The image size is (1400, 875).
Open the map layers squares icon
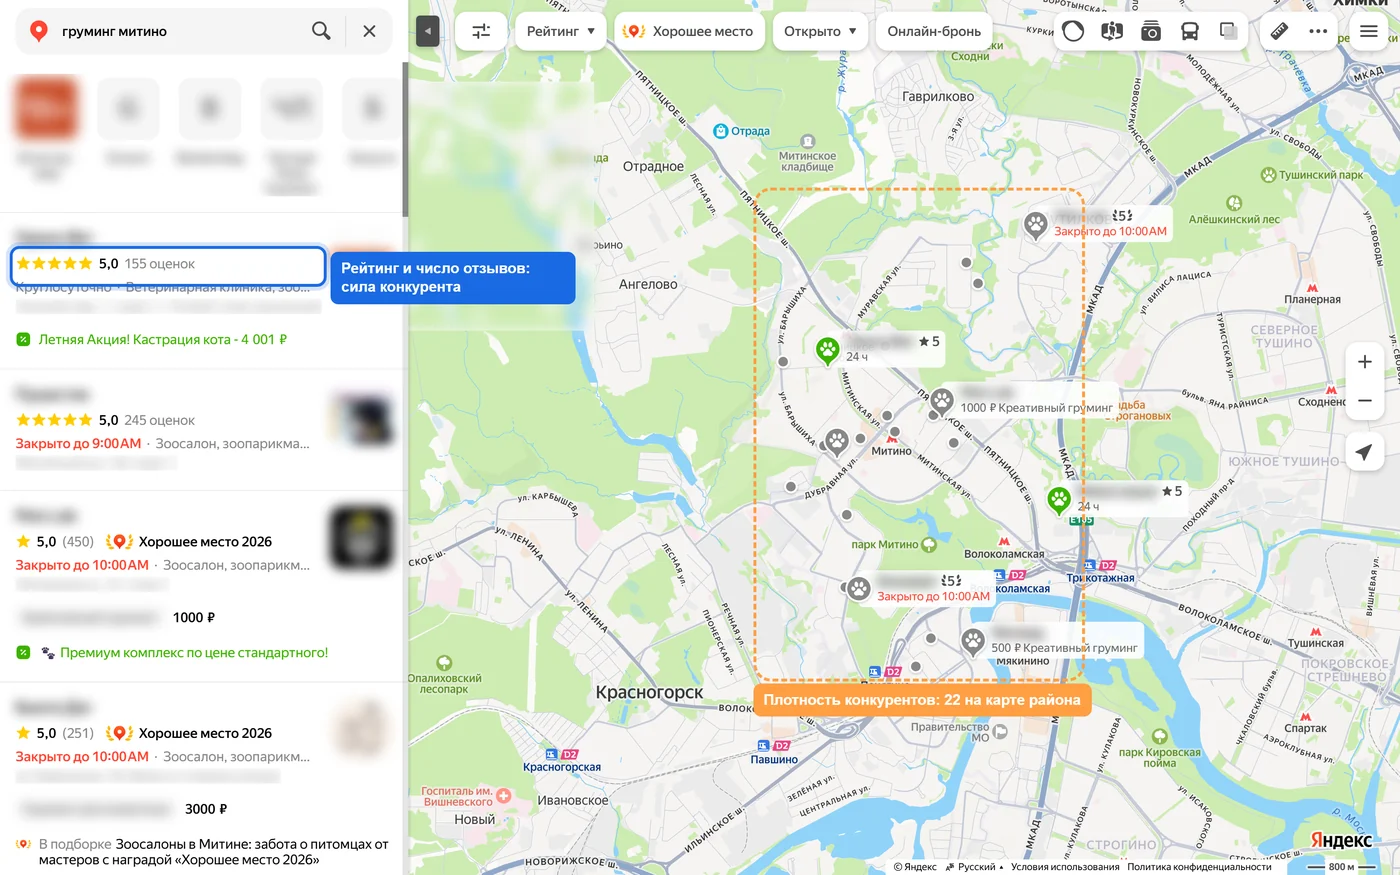click(1229, 31)
